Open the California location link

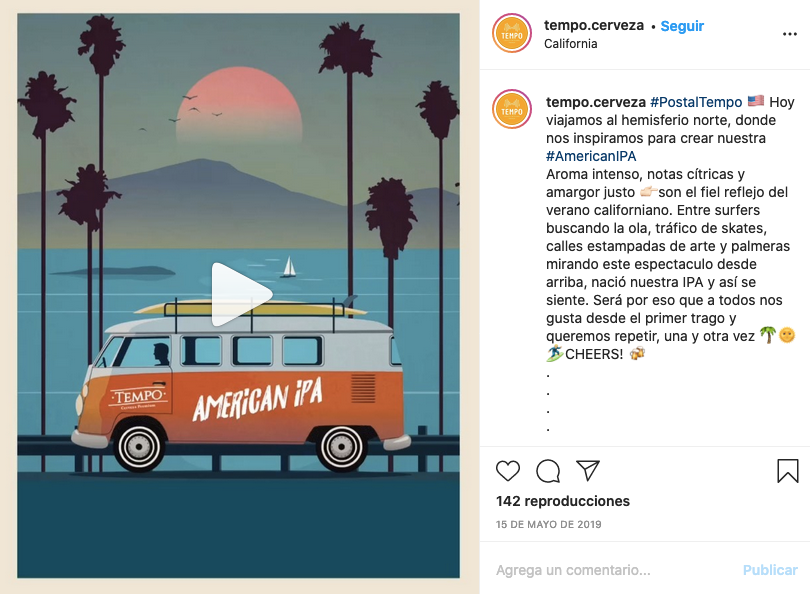[570, 44]
